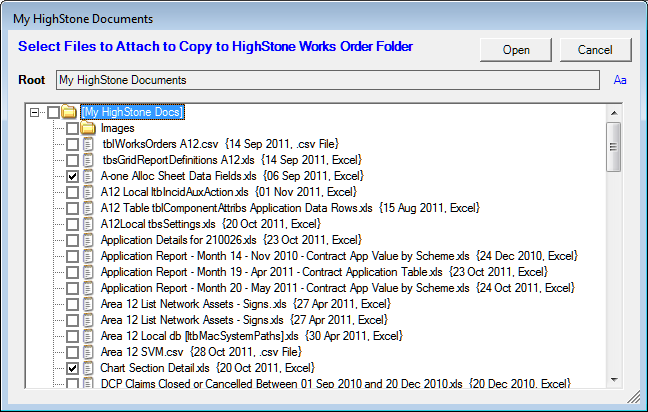Check Application Details for 210026.xls checkbox
This screenshot has width=648, height=412.
[x=72, y=241]
